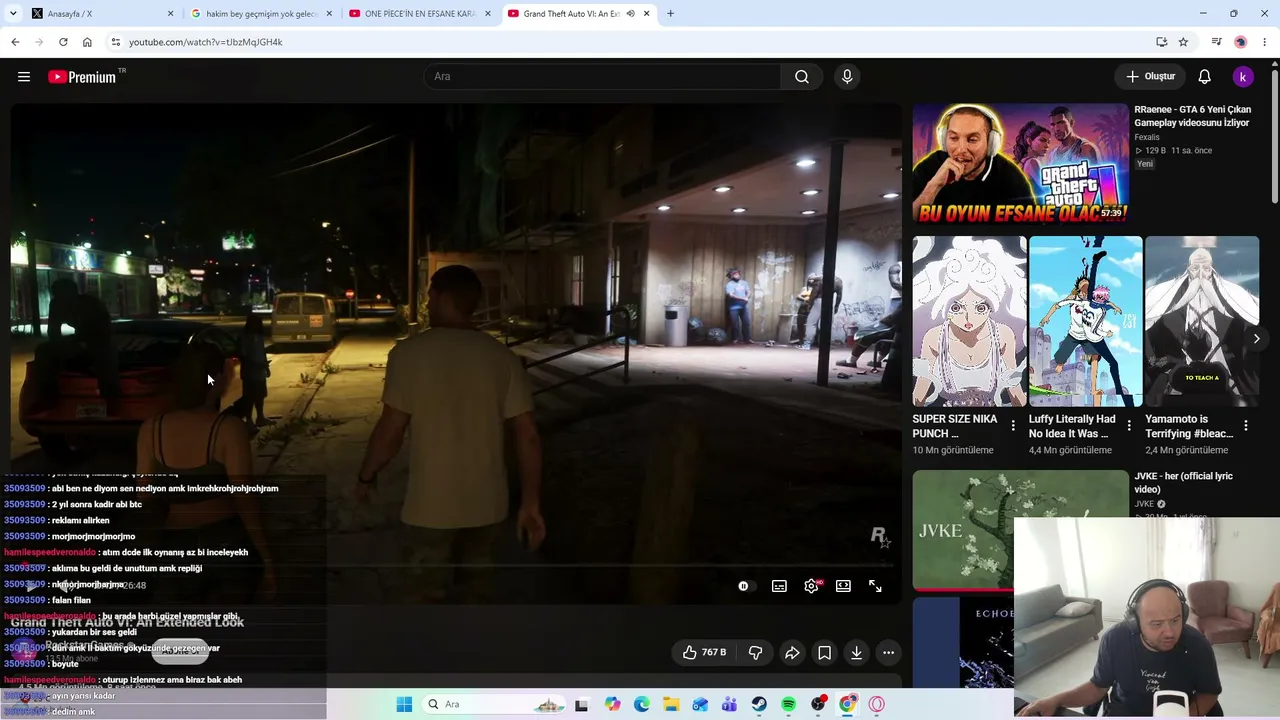Image resolution: width=1280 pixels, height=720 pixels.
Task: Switch to ONE PIECE'İN EN EFSANE tab
Action: click(x=420, y=14)
